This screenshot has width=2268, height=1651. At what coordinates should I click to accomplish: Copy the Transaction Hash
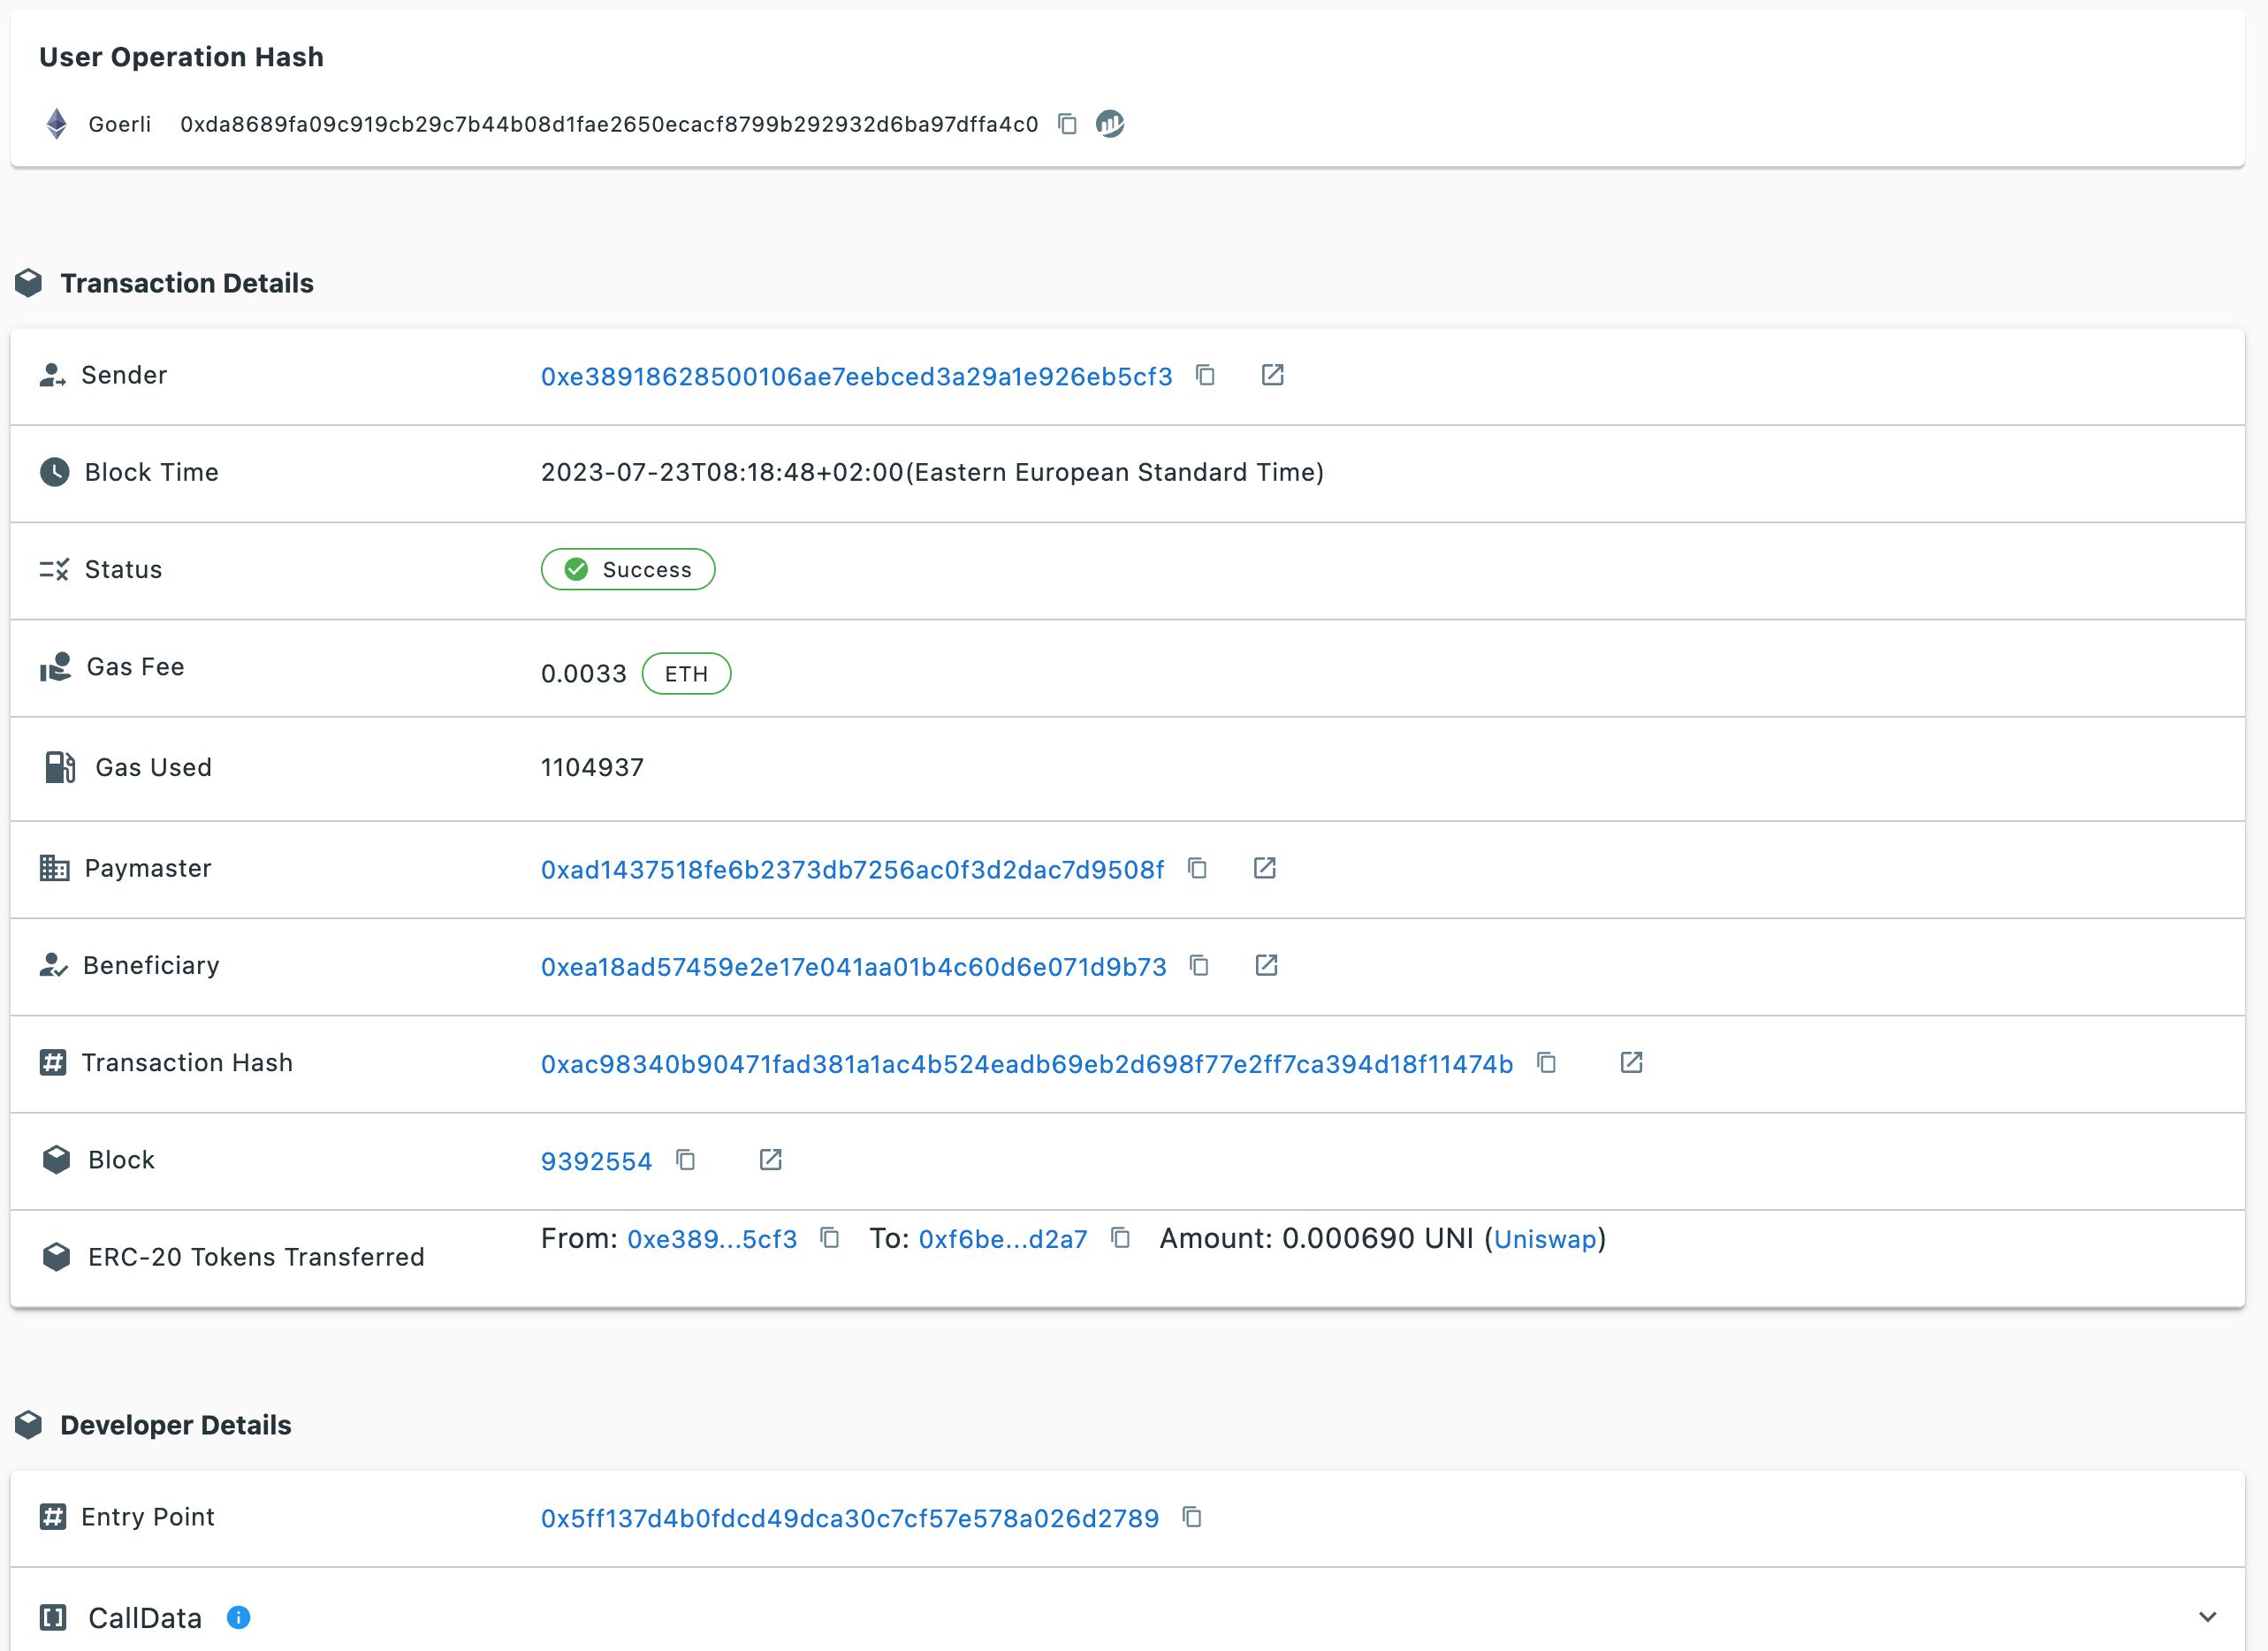(1547, 1062)
